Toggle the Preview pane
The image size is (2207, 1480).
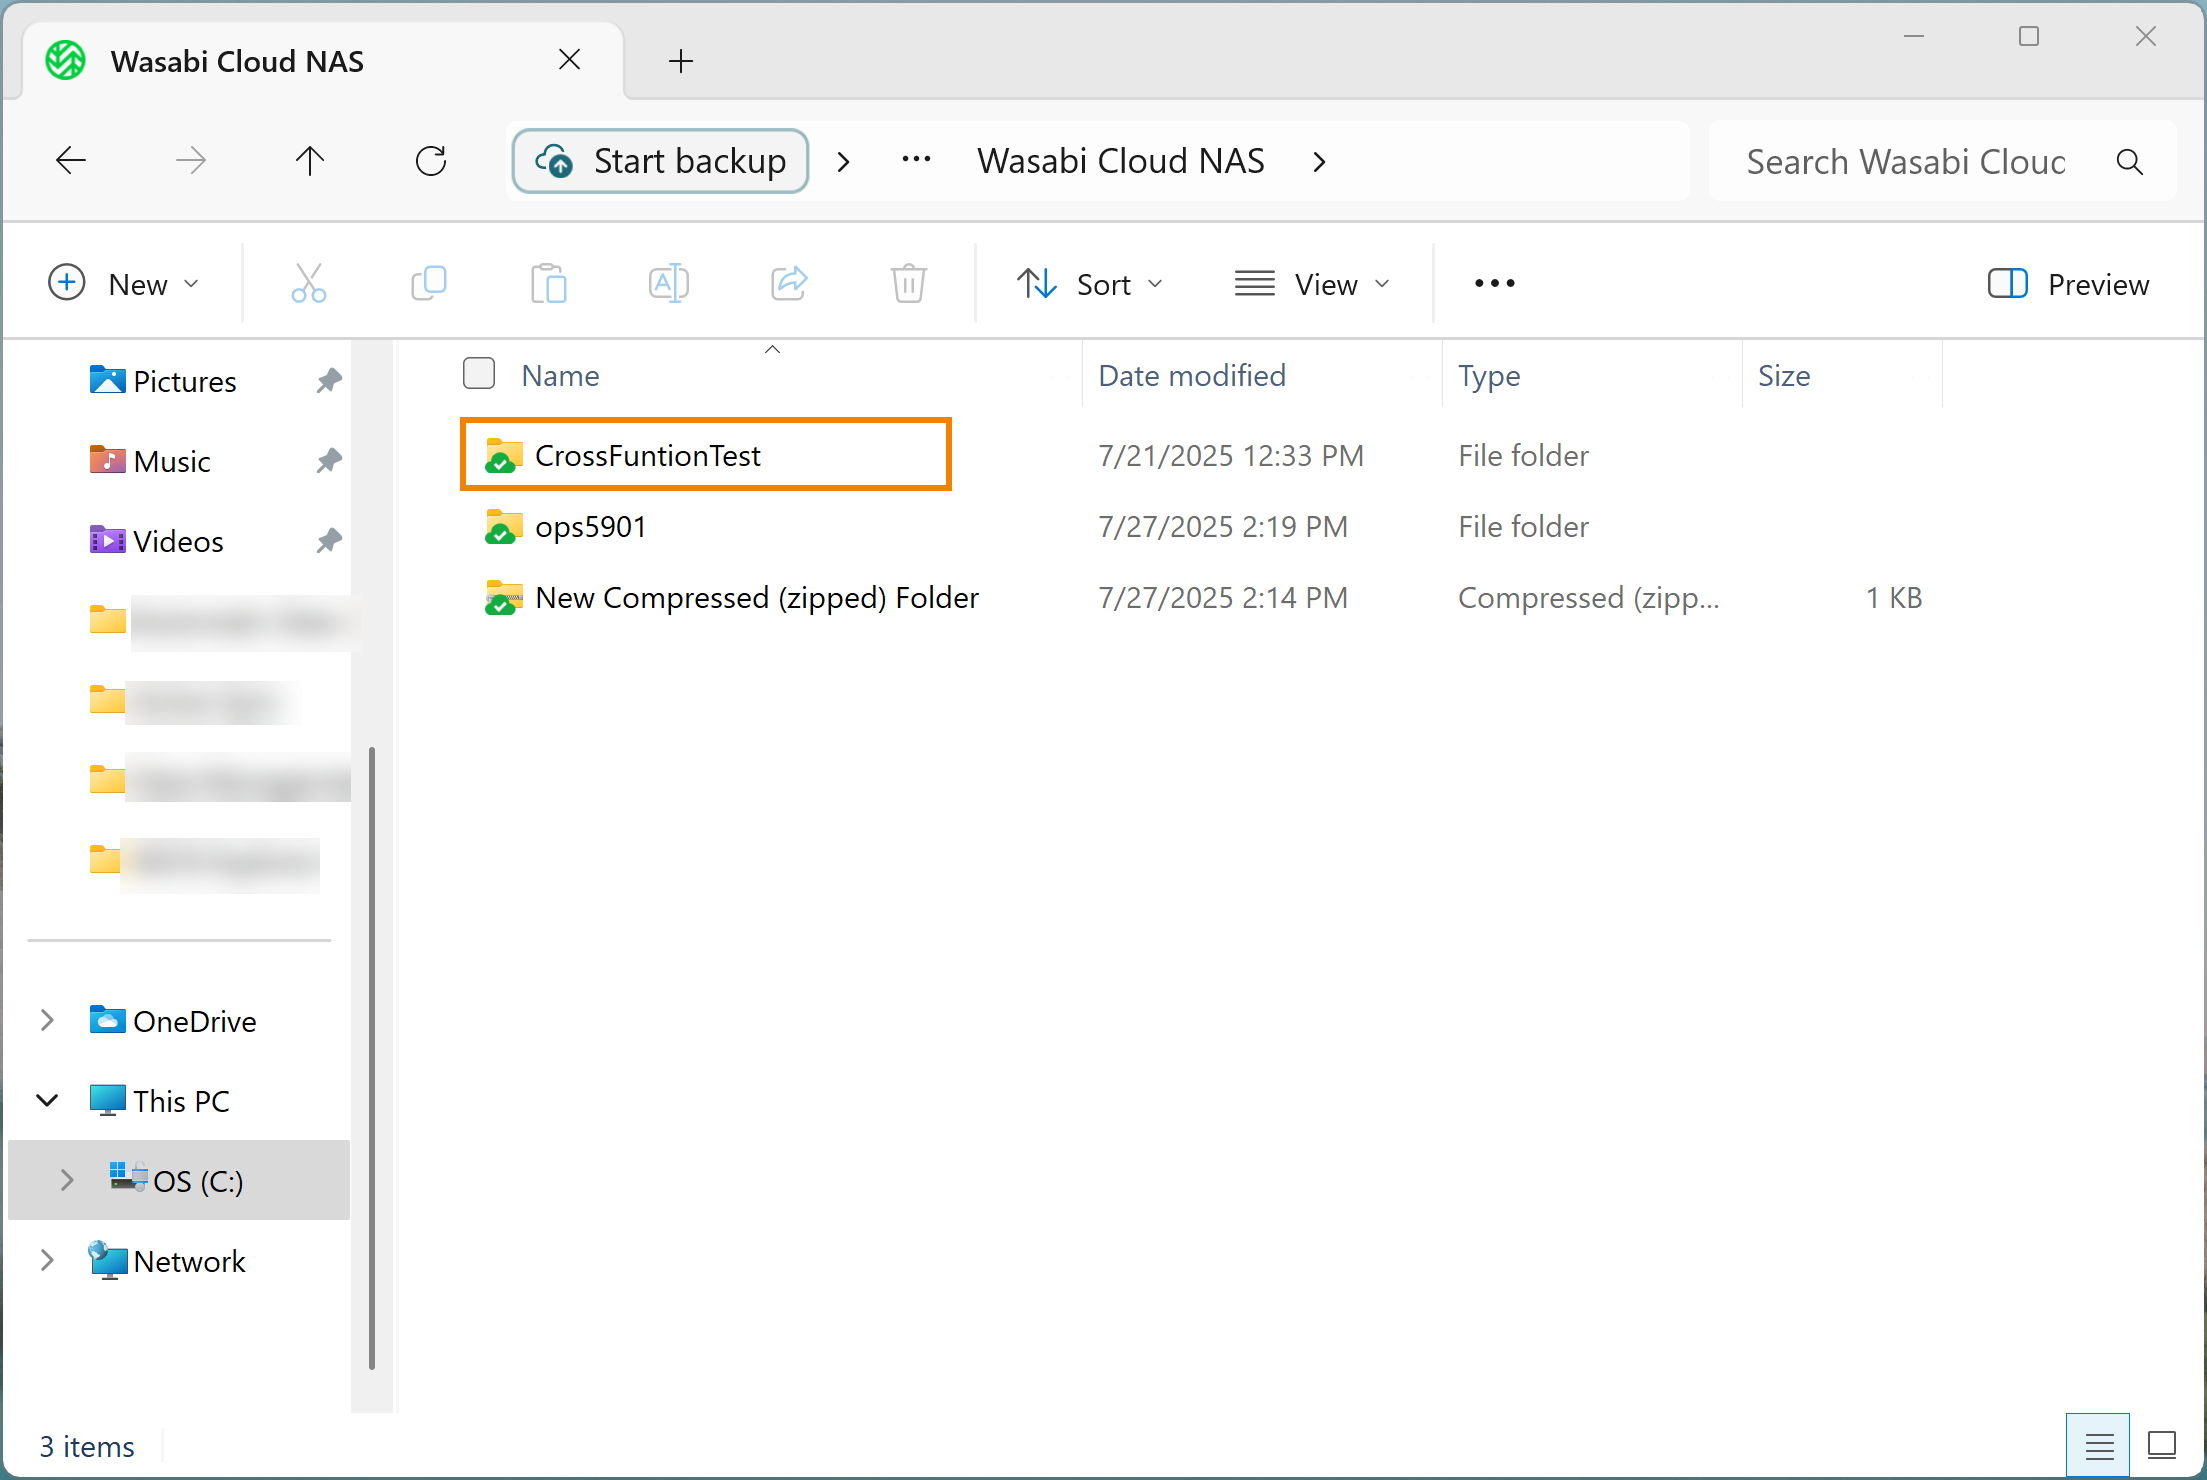(2068, 284)
